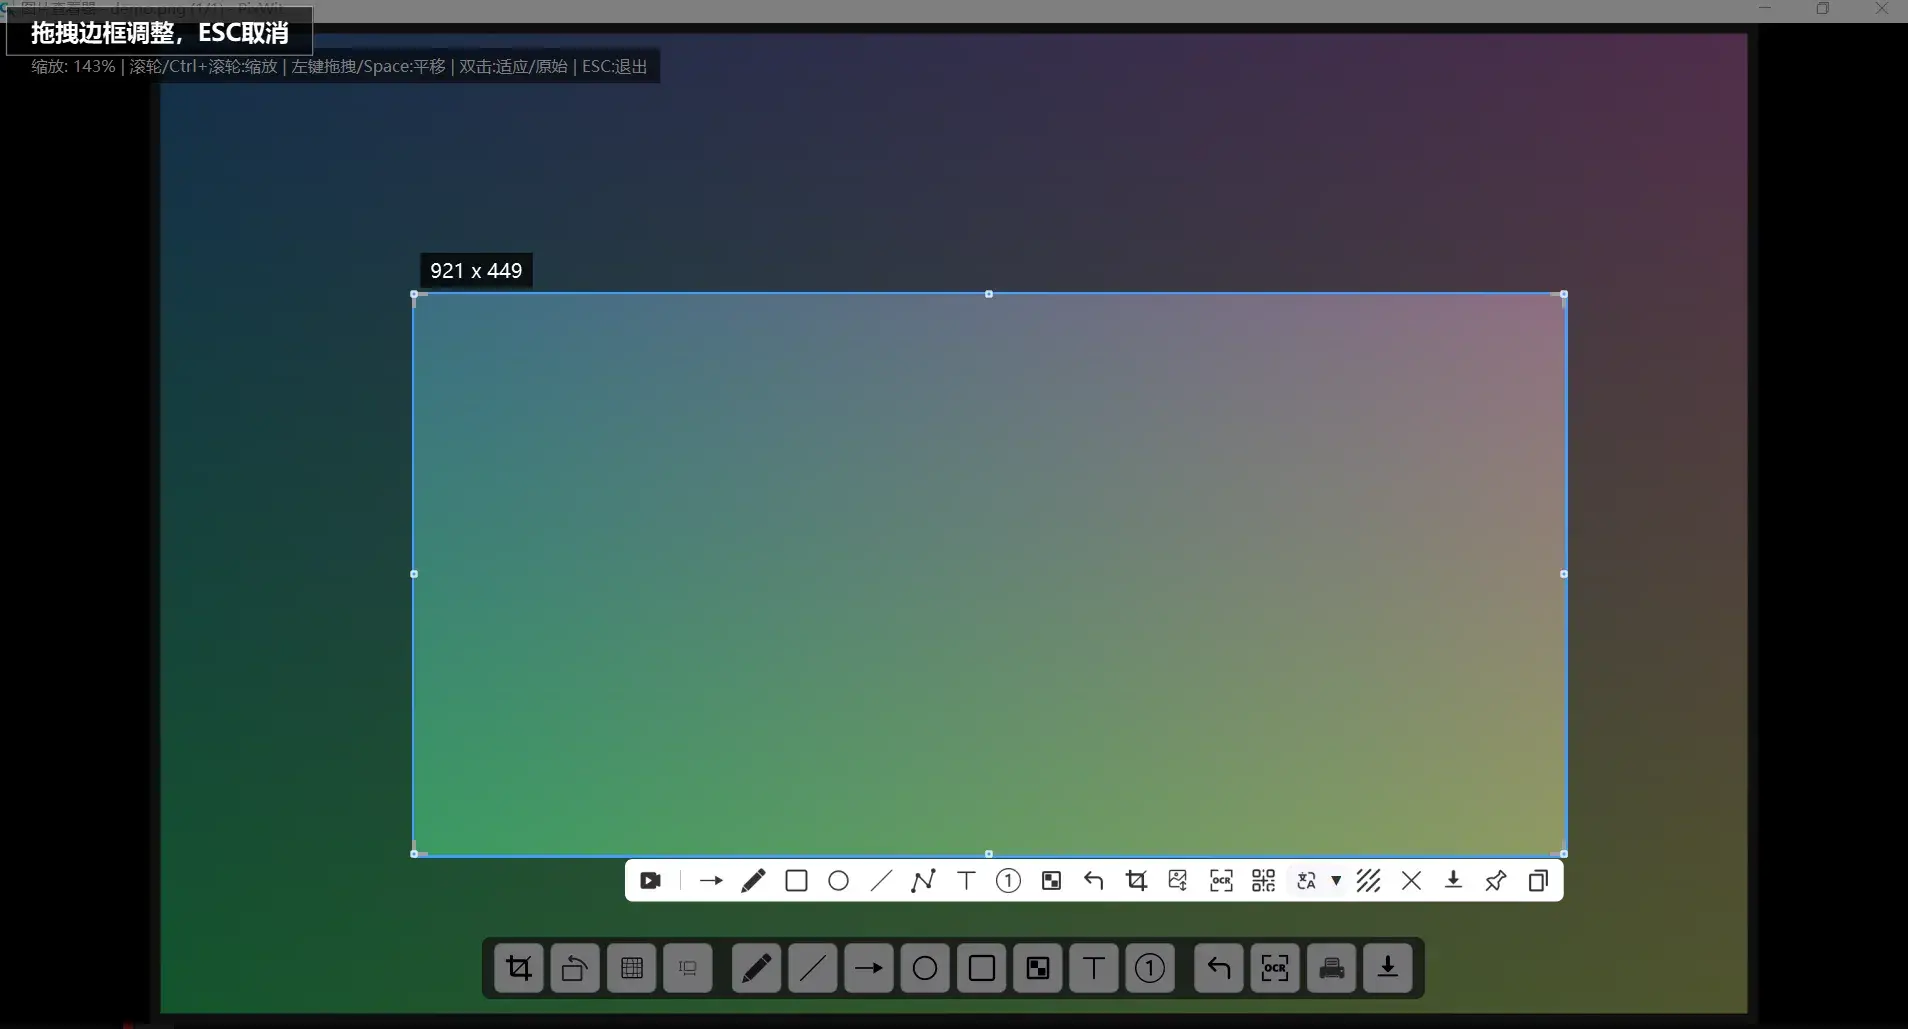
Task: Pin the screenshot to the screen
Action: coord(1496,881)
